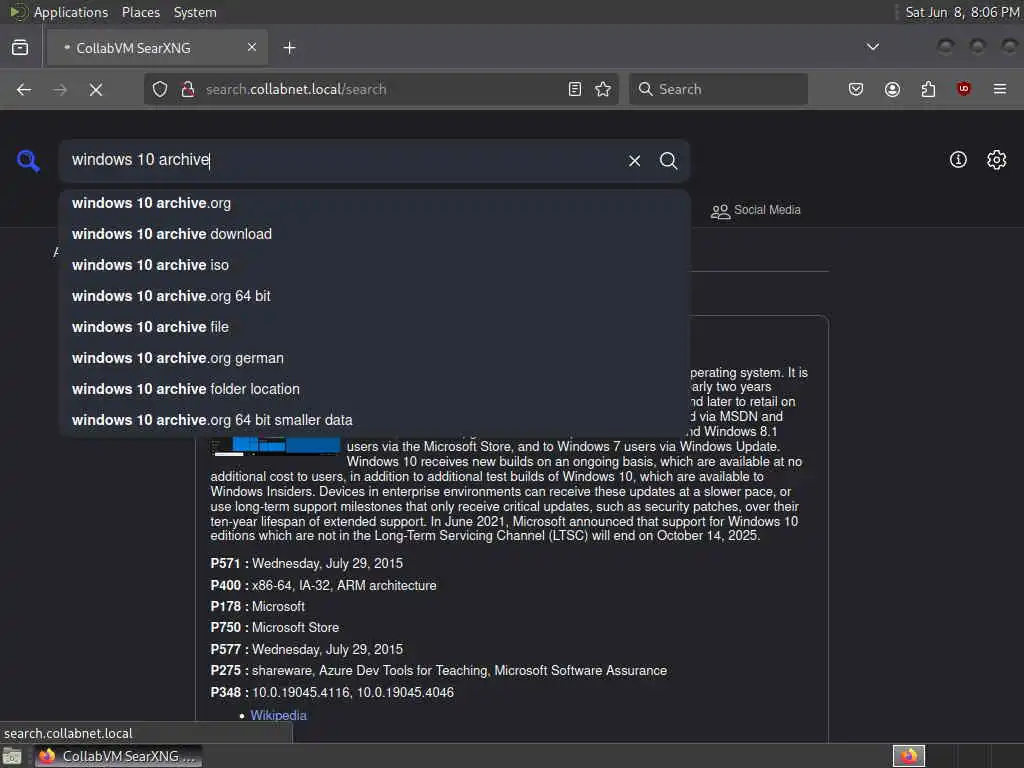The height and width of the screenshot is (768, 1024).
Task: Open the Firefox View icon
Action: pos(20,47)
